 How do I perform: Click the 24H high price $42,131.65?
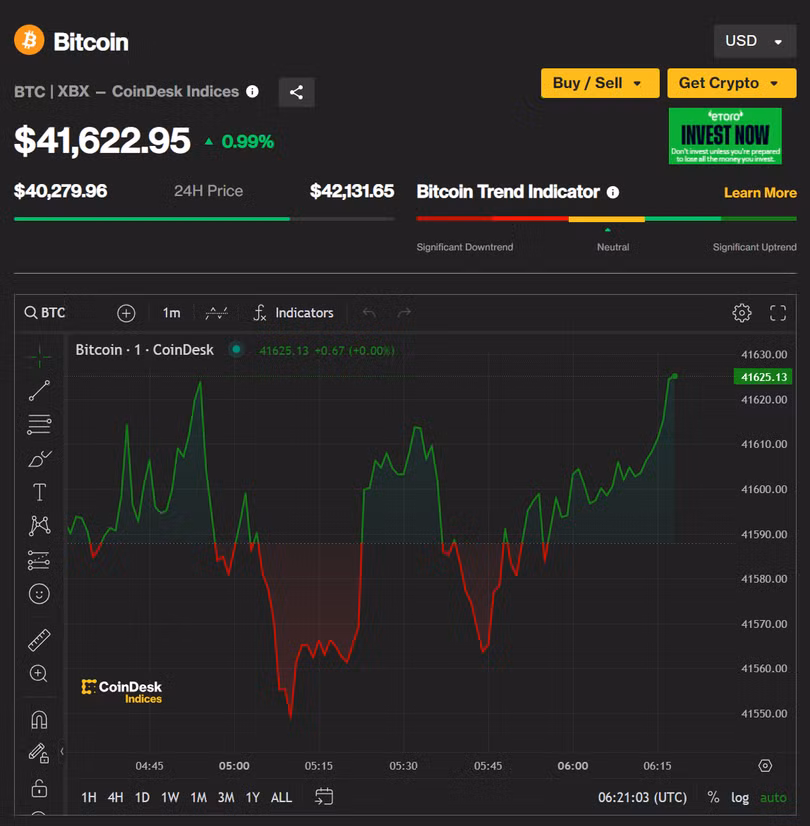352,191
